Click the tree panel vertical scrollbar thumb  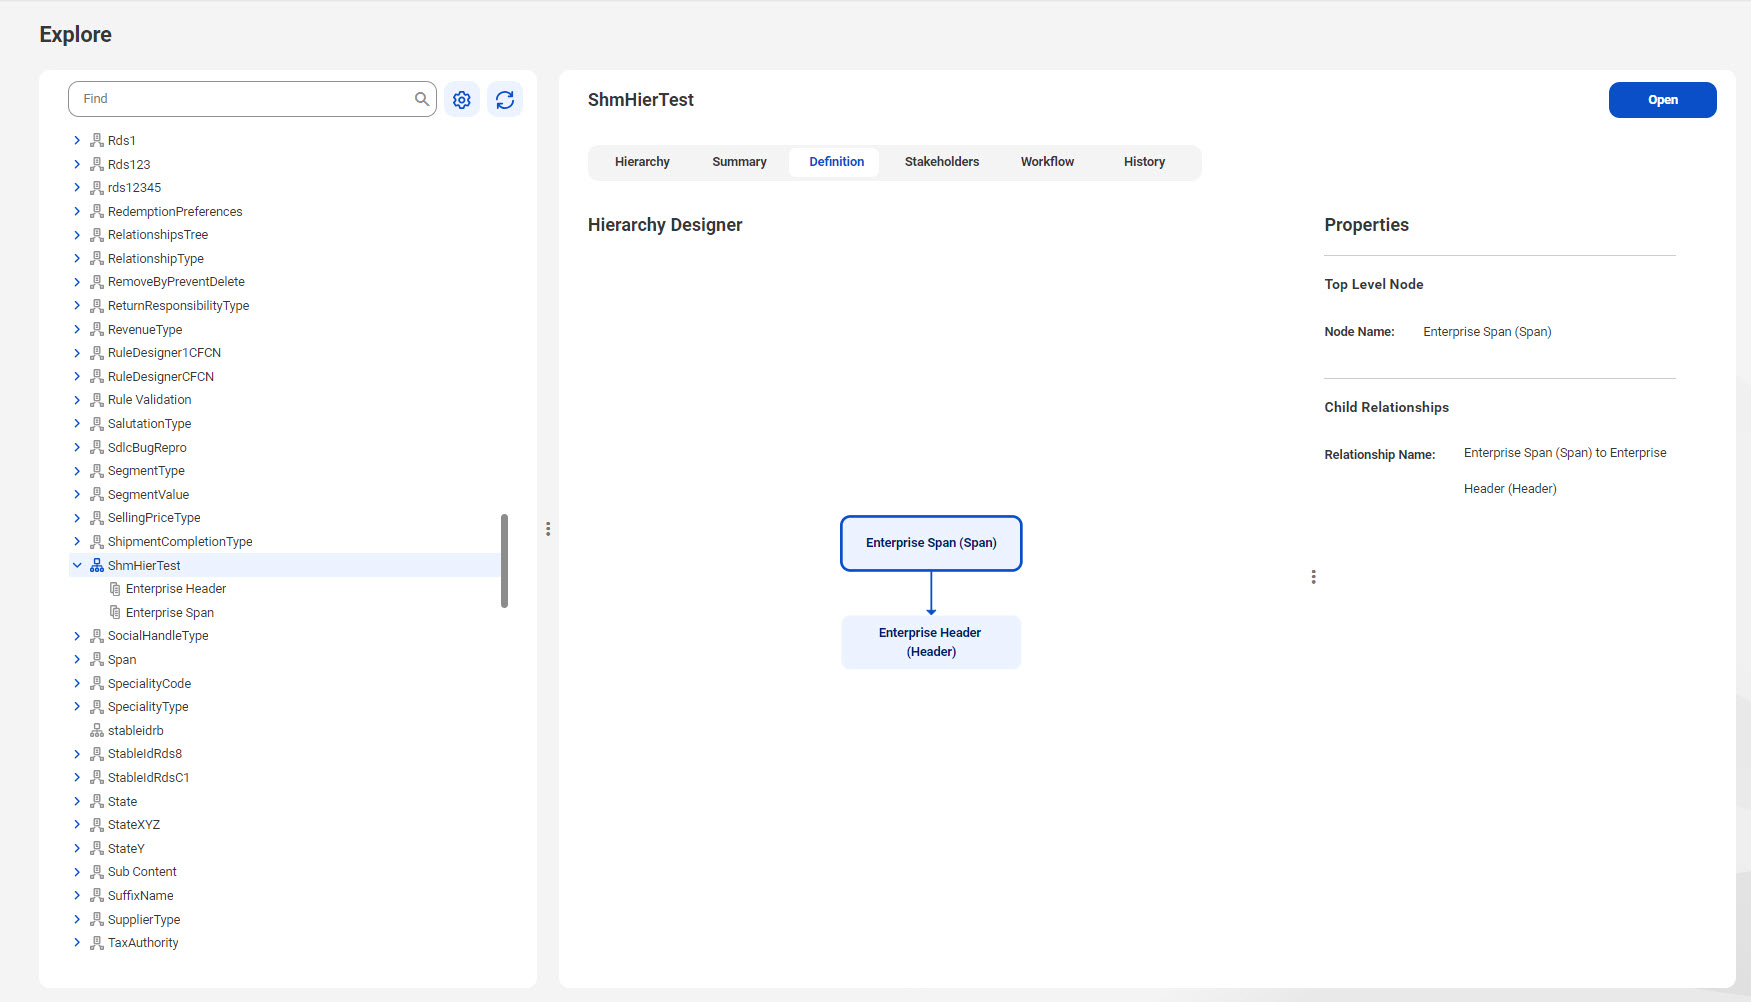pyautogui.click(x=504, y=561)
